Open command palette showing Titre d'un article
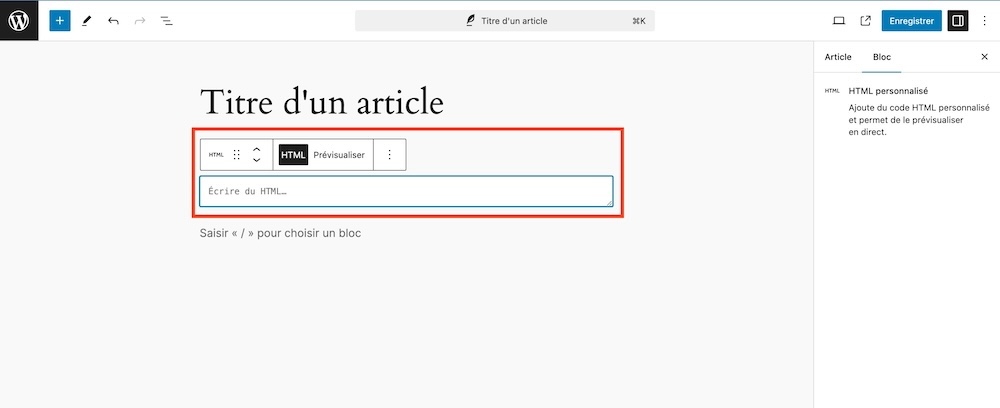This screenshot has width=1000, height=408. click(504, 21)
